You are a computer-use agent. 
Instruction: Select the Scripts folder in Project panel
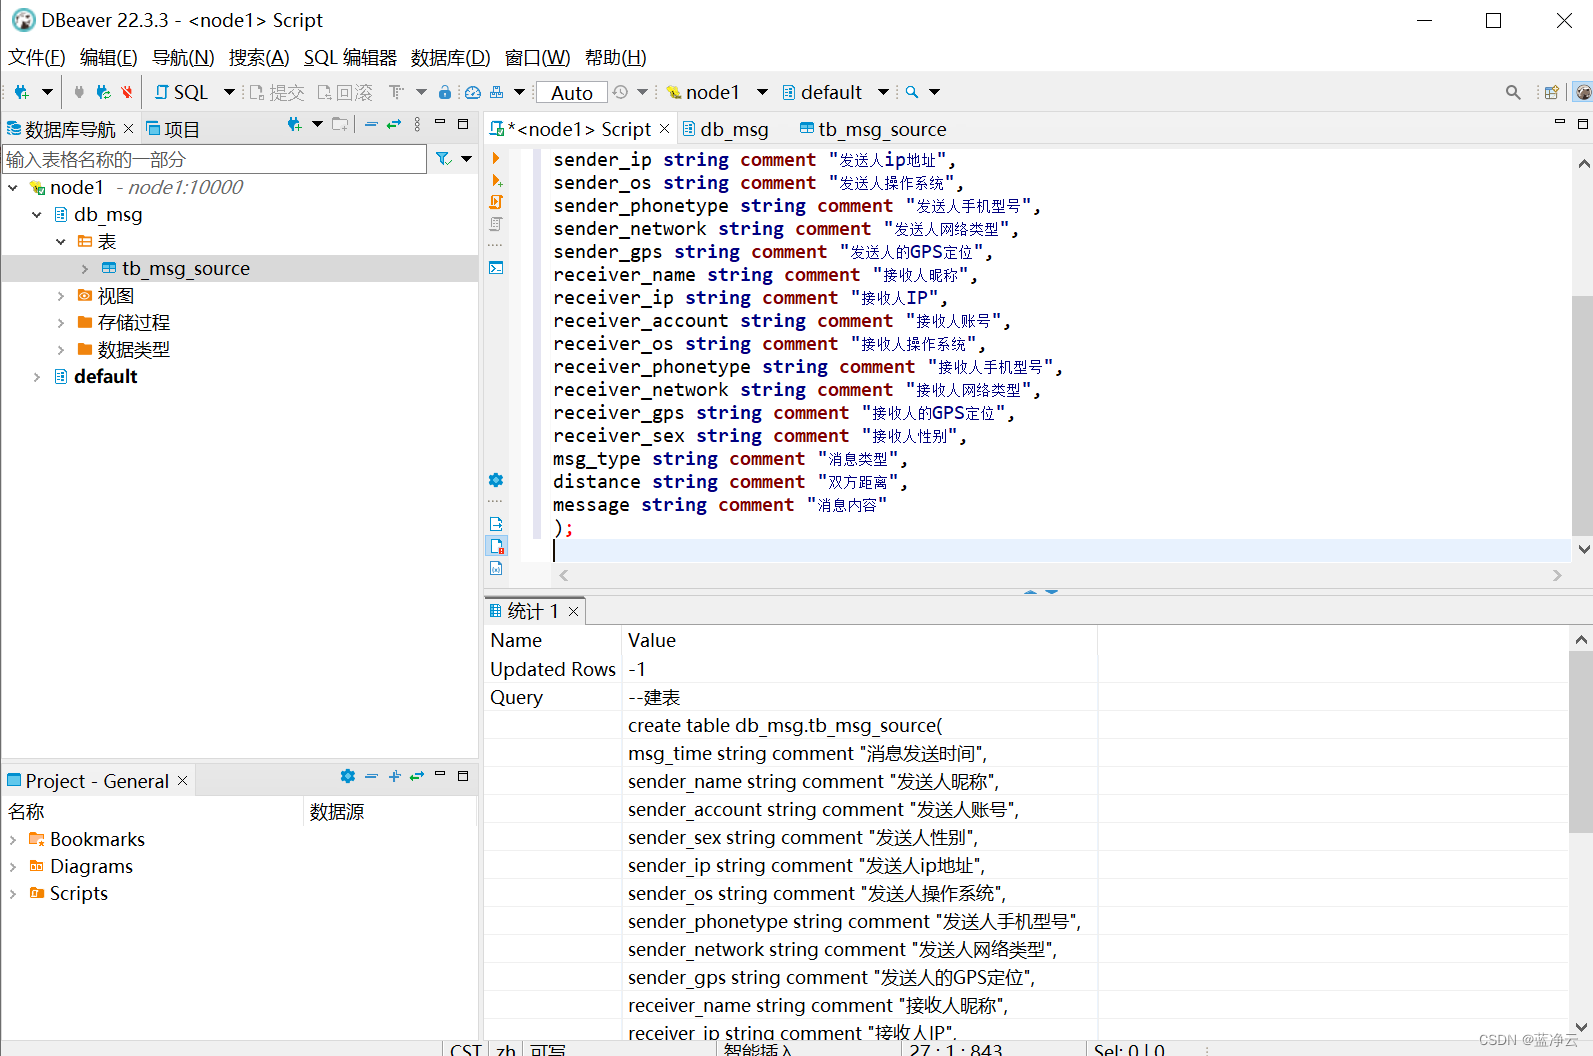point(79,893)
